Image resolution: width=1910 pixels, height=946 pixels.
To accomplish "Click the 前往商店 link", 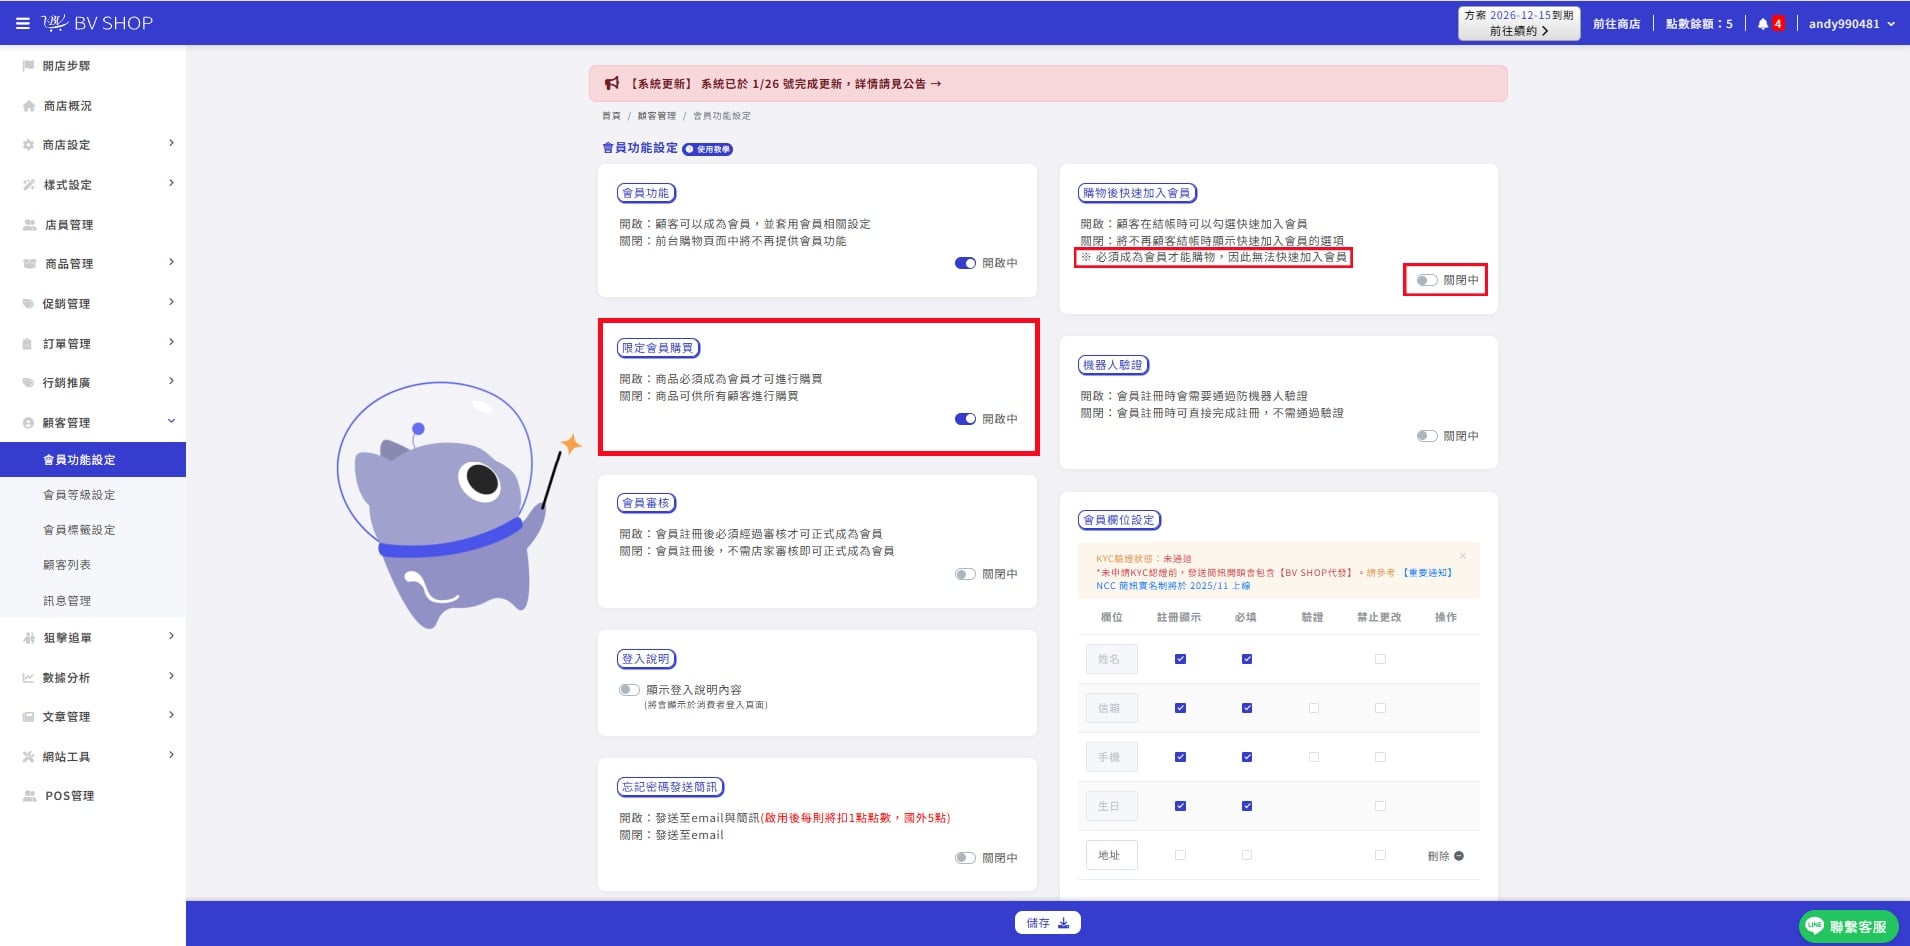I will pos(1616,24).
